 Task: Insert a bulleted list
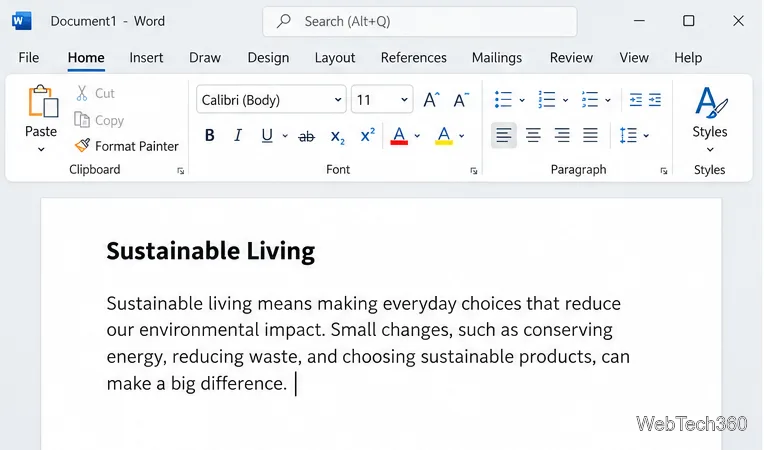point(503,100)
